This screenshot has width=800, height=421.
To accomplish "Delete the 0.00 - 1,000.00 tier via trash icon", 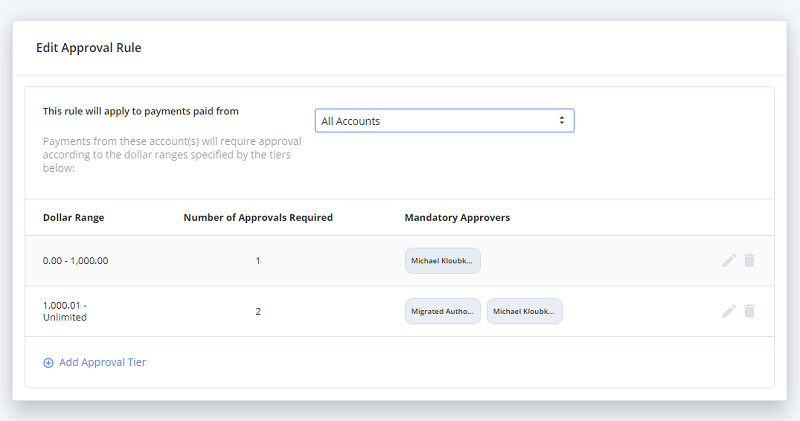I will pyautogui.click(x=749, y=260).
